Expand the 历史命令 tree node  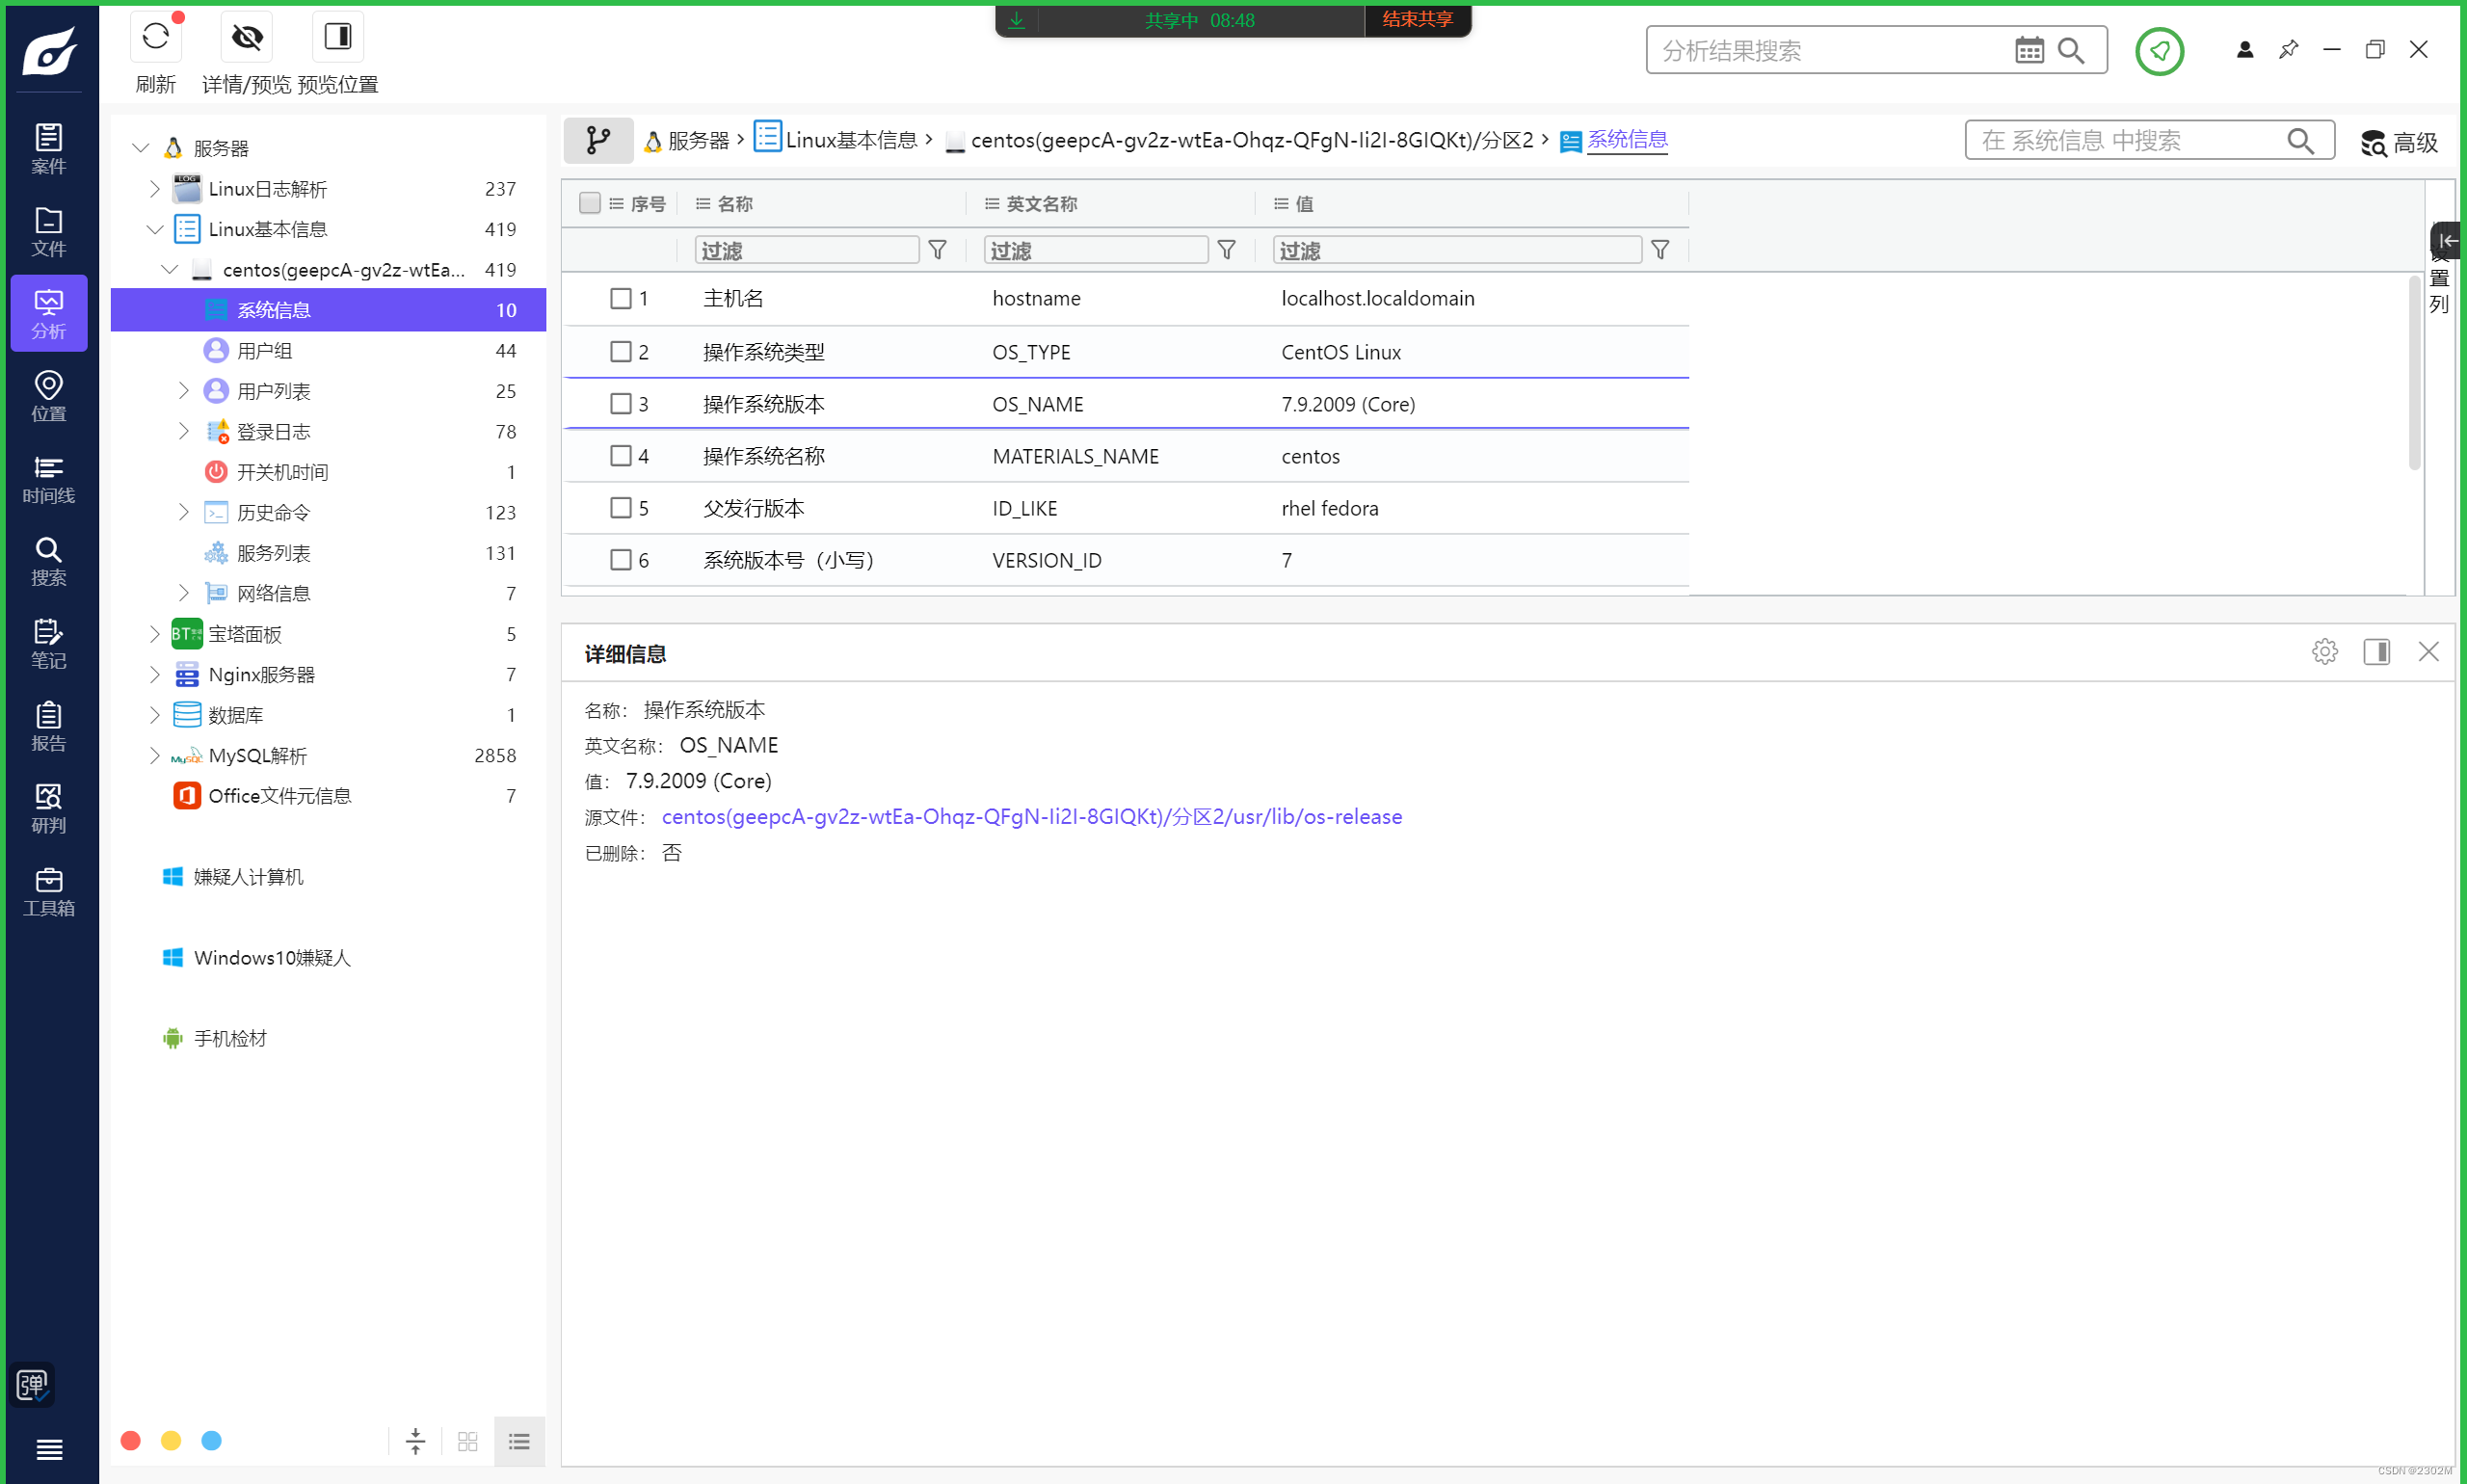(183, 512)
